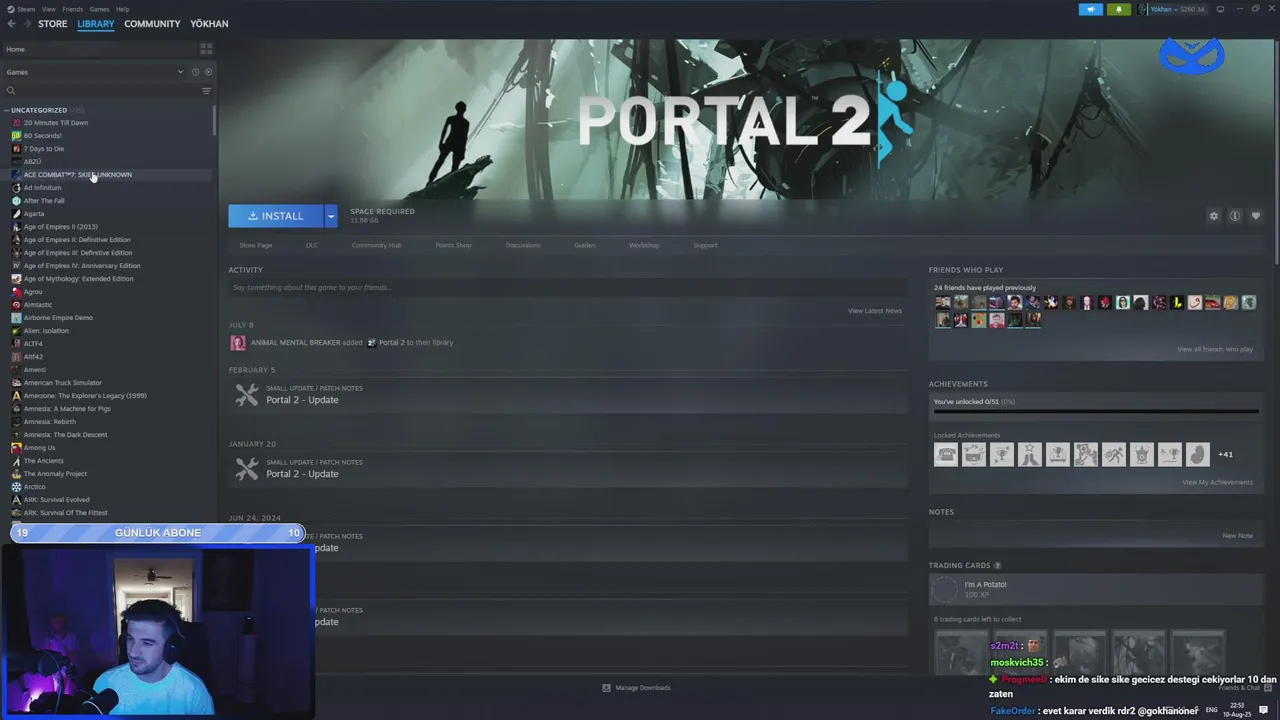The height and width of the screenshot is (720, 1280).
Task: Open the Steam menu
Action: point(25,9)
